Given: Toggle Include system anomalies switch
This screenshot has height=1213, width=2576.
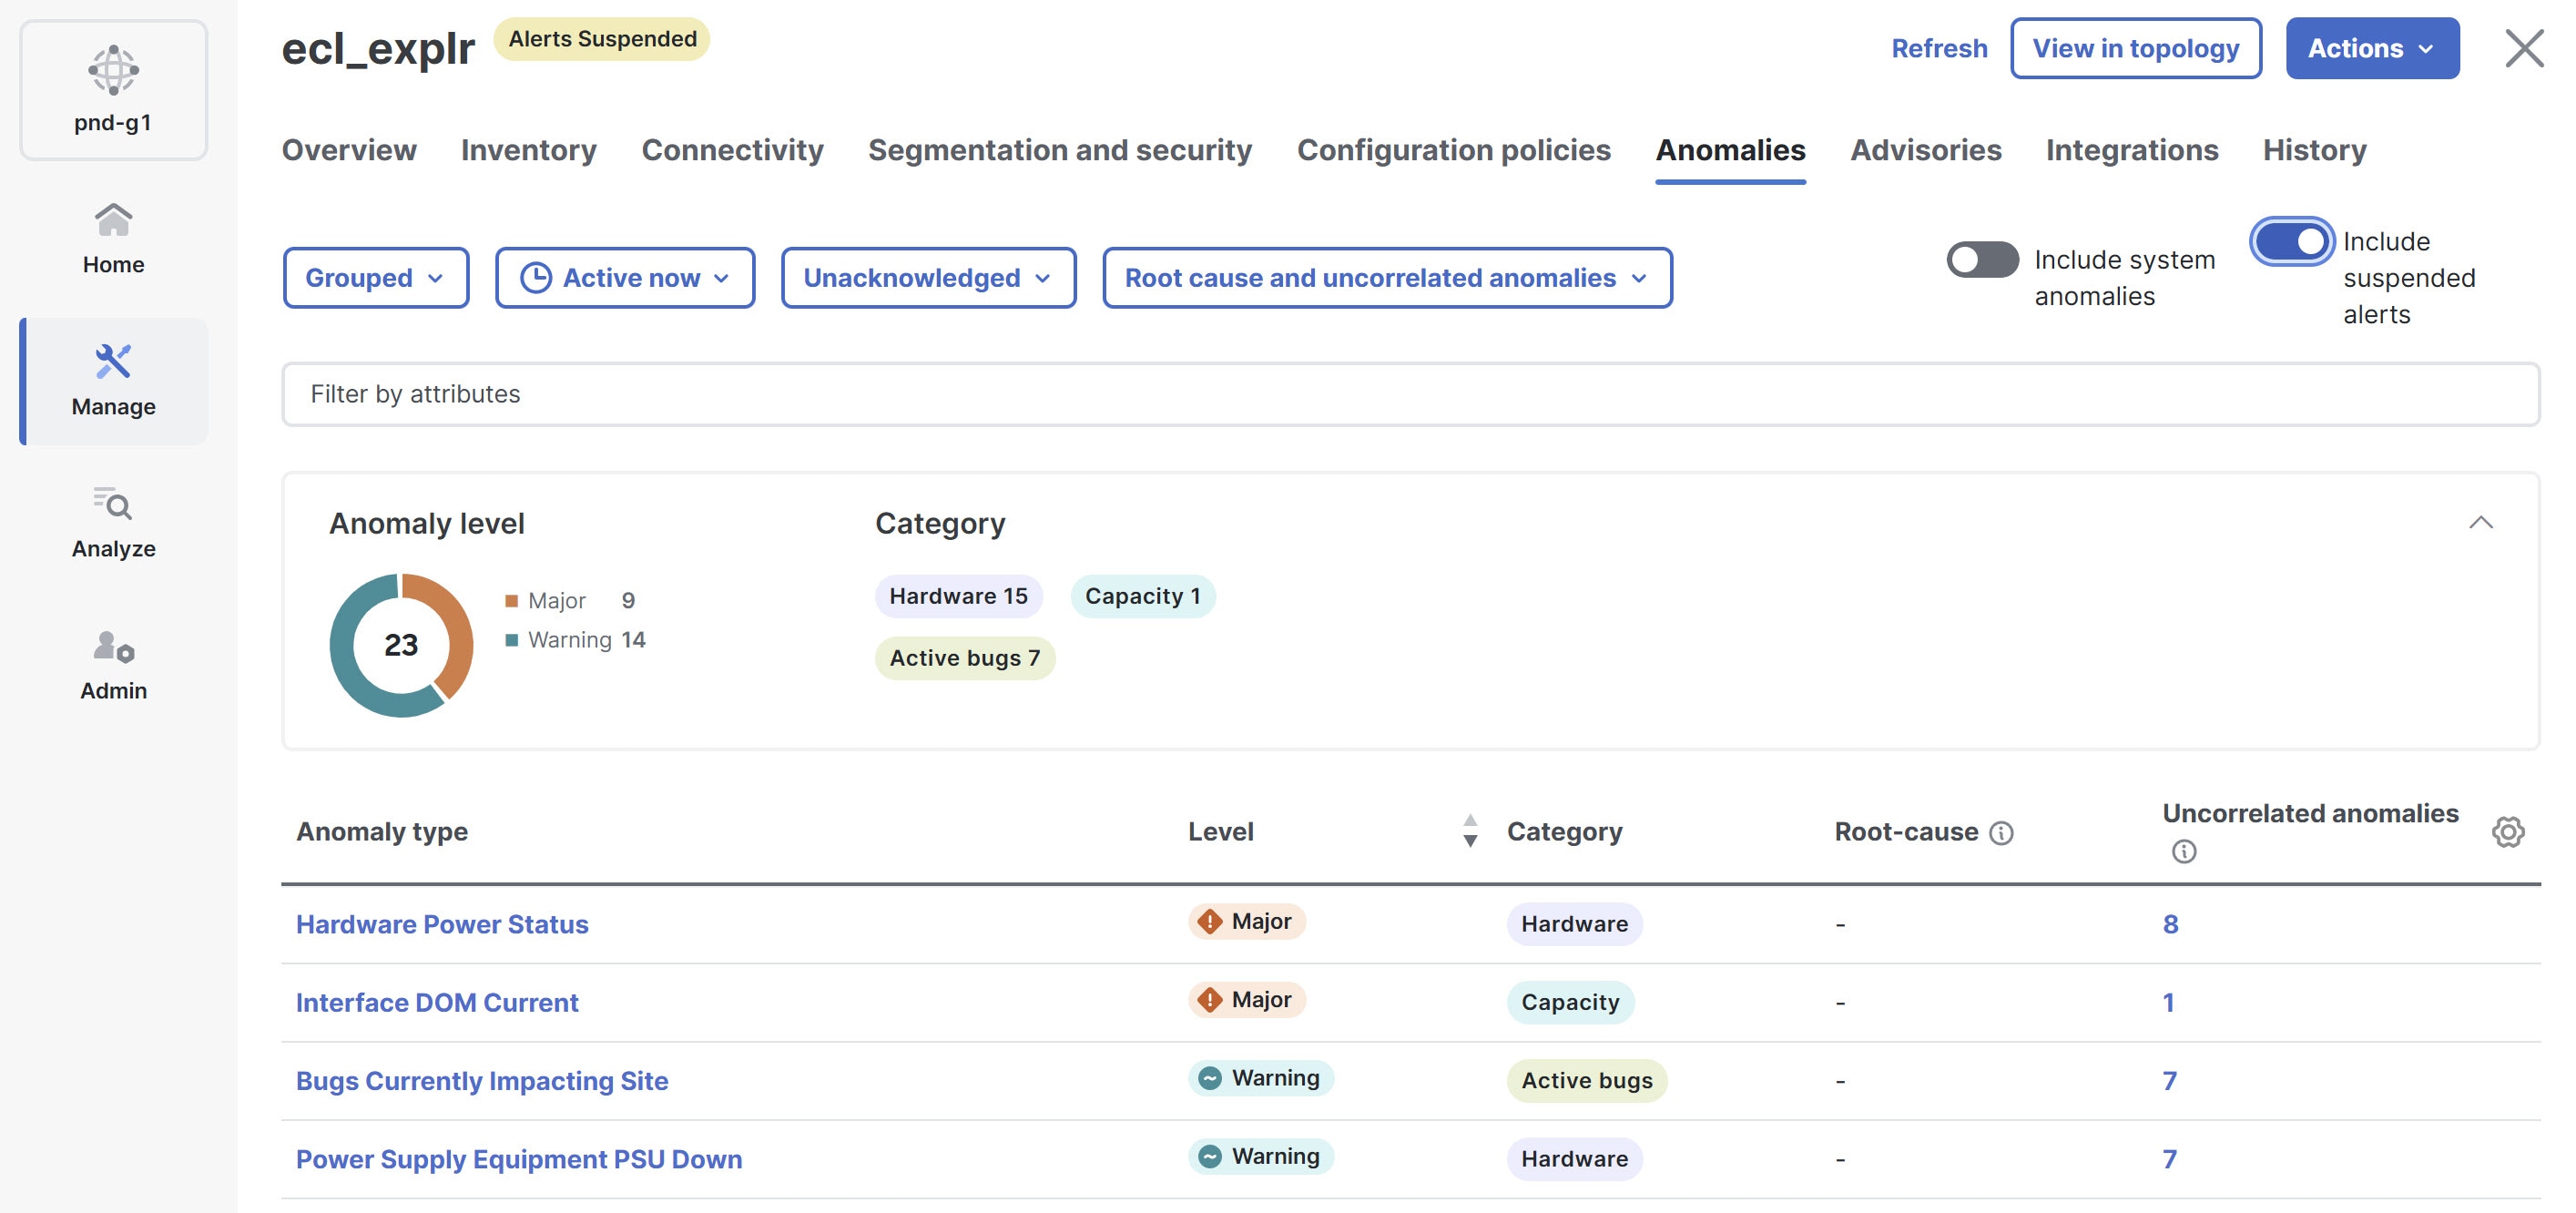Looking at the screenshot, I should tap(1982, 260).
